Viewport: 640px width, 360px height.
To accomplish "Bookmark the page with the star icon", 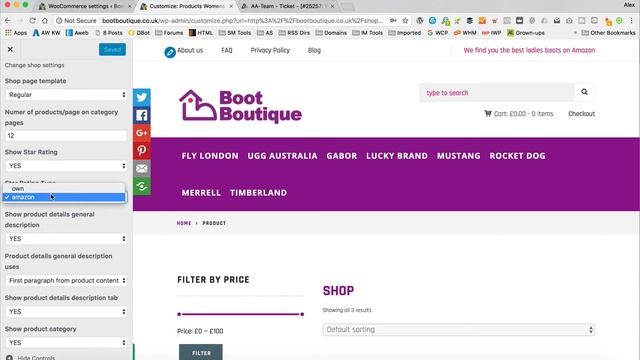I will [x=405, y=20].
